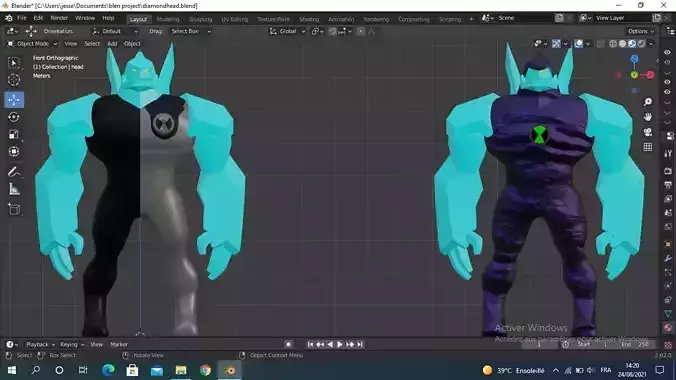Switch perspective/orthographic with grid icon
Image resolution: width=676 pixels, height=380 pixels.
click(x=648, y=147)
